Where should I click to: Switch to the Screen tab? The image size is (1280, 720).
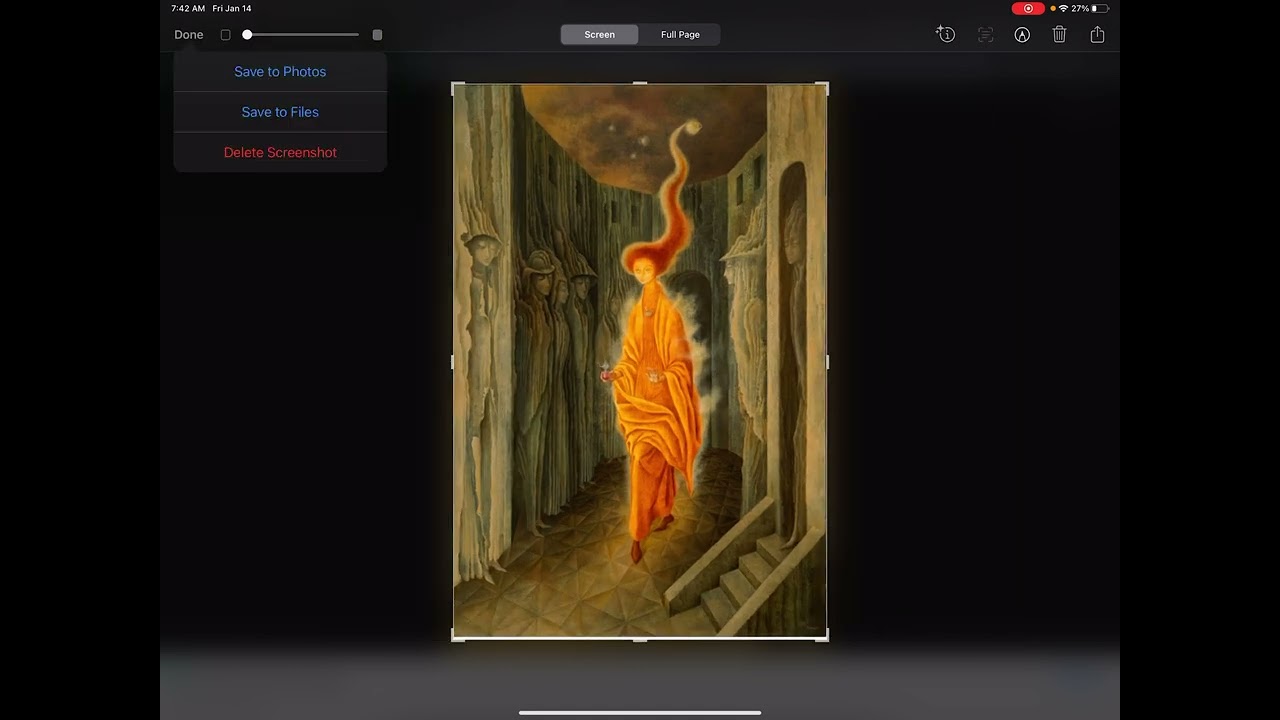pos(600,34)
